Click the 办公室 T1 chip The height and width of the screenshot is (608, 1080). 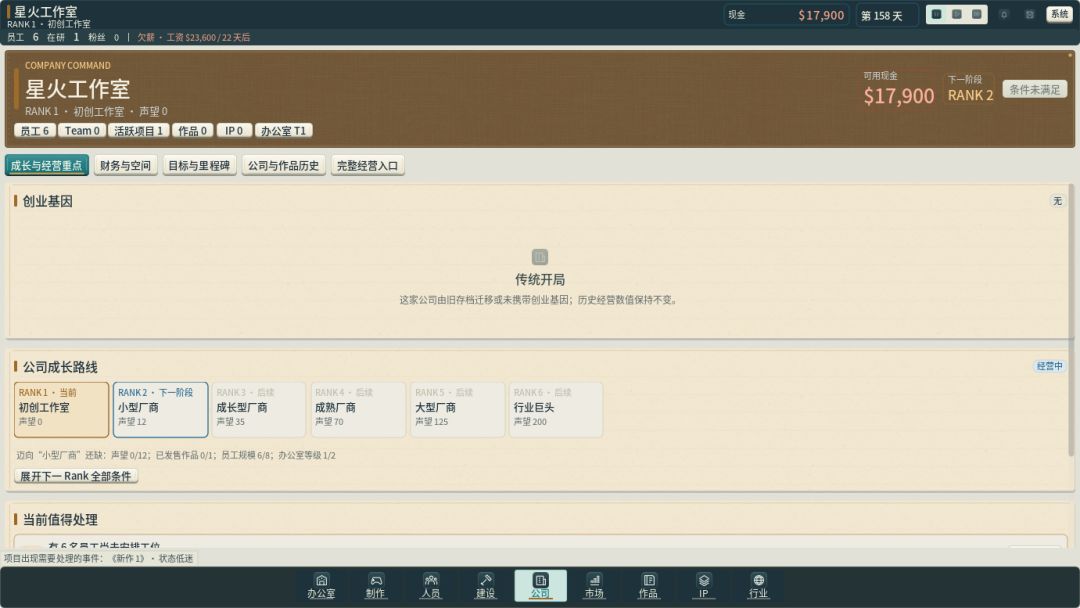(283, 131)
